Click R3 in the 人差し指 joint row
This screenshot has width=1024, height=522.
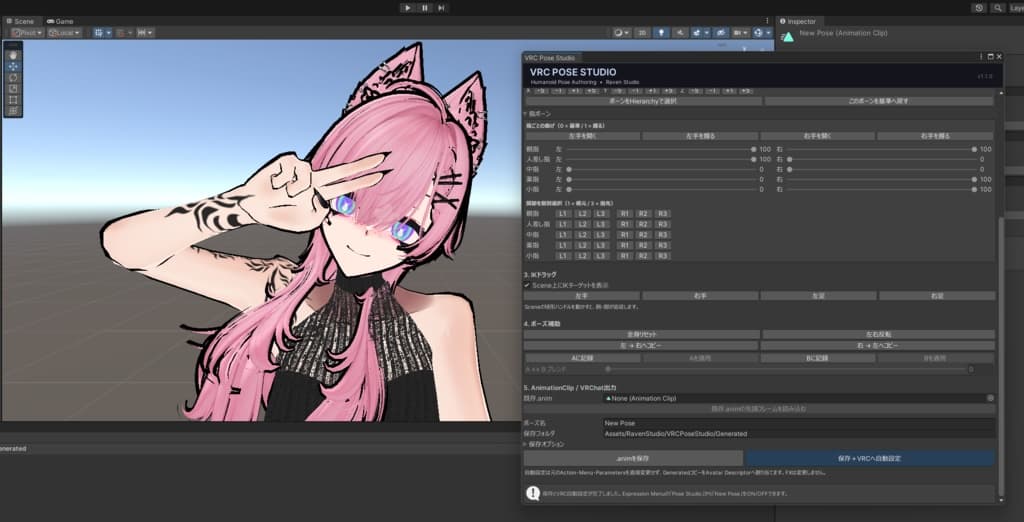(663, 224)
